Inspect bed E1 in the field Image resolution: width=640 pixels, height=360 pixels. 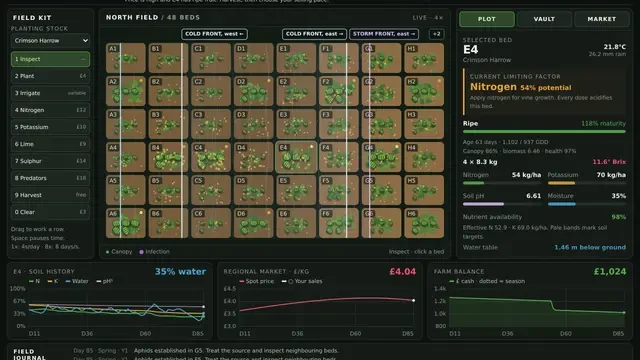pyautogui.click(x=296, y=58)
